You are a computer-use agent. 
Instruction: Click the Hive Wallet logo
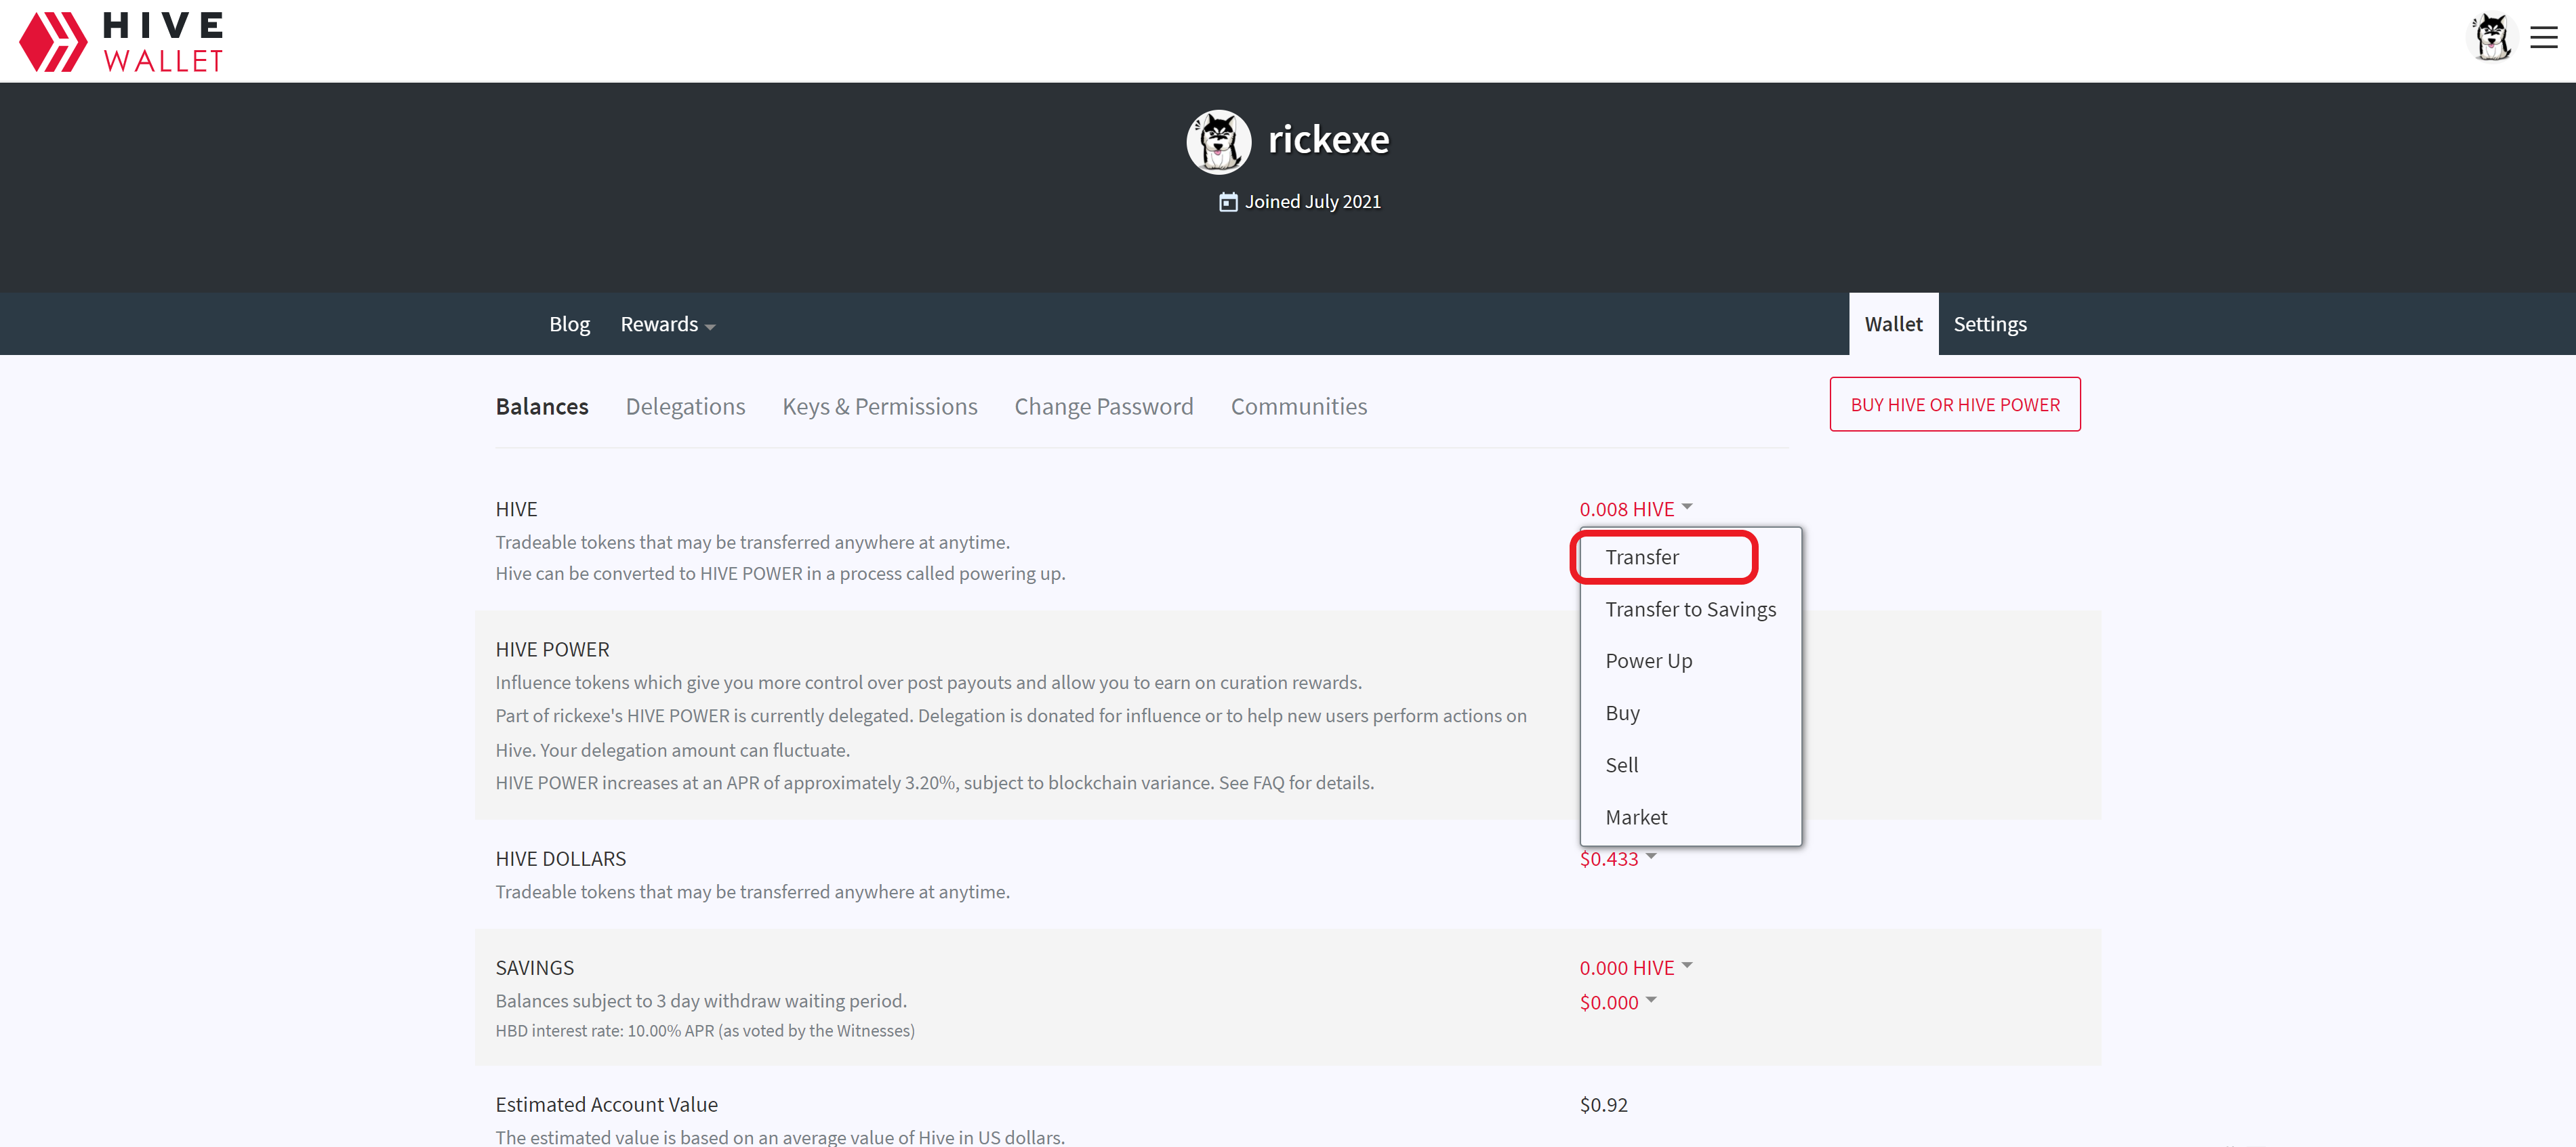(x=121, y=41)
